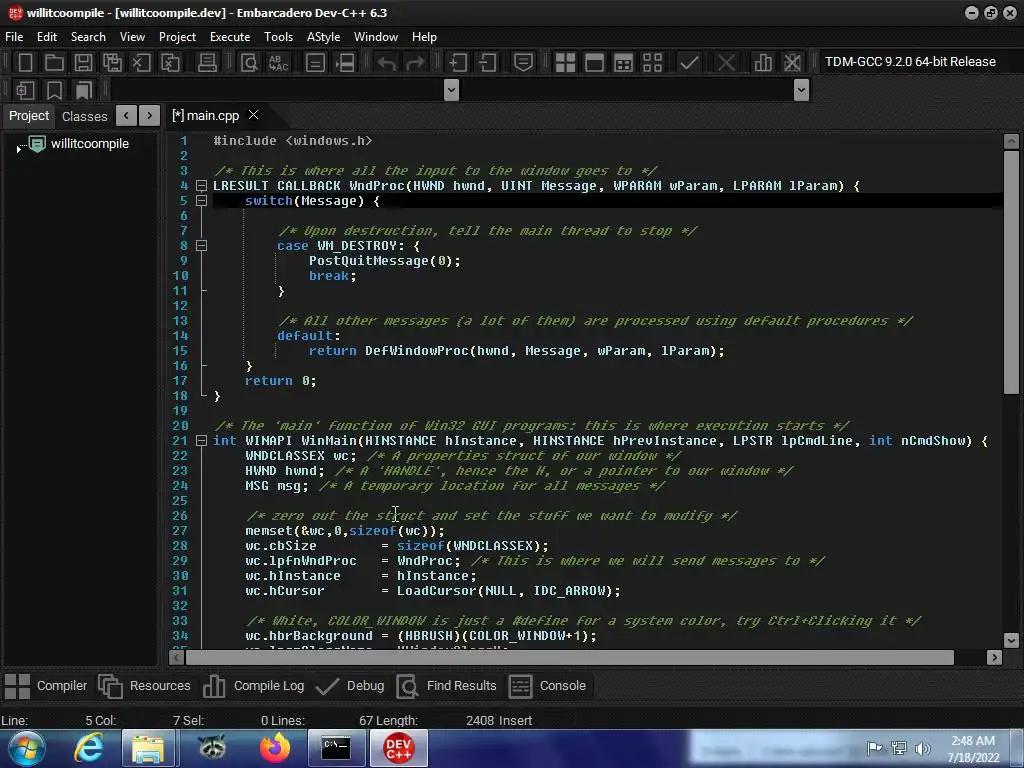Click the Insert toolbar icon in second row
The image size is (1024, 768).
(25, 90)
